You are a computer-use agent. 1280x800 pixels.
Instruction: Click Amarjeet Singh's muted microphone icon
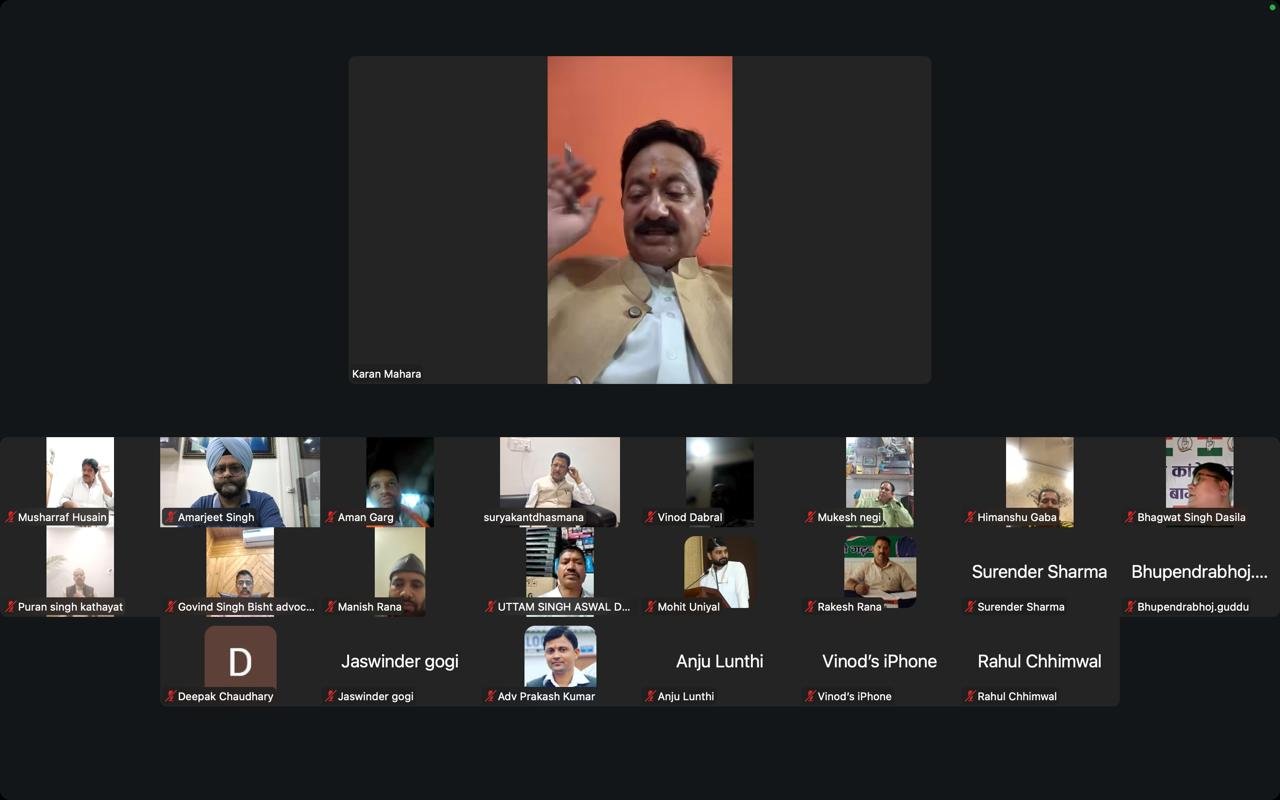(171, 517)
